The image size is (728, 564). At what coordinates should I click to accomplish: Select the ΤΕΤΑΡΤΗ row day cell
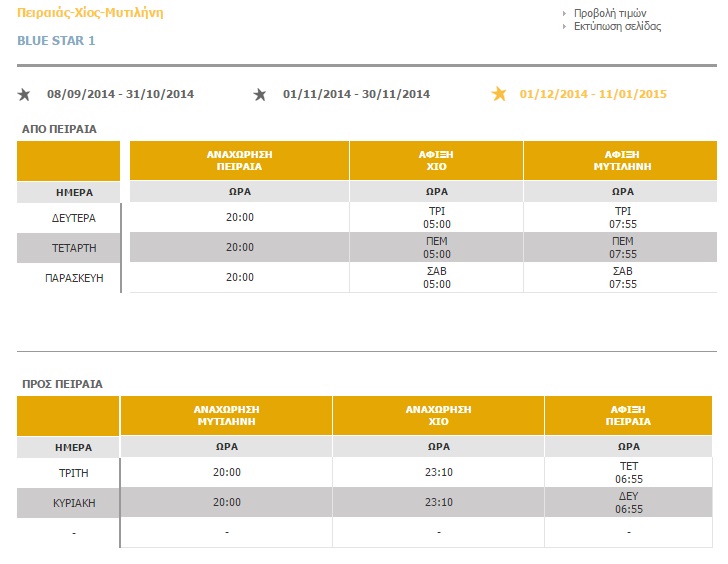click(68, 247)
